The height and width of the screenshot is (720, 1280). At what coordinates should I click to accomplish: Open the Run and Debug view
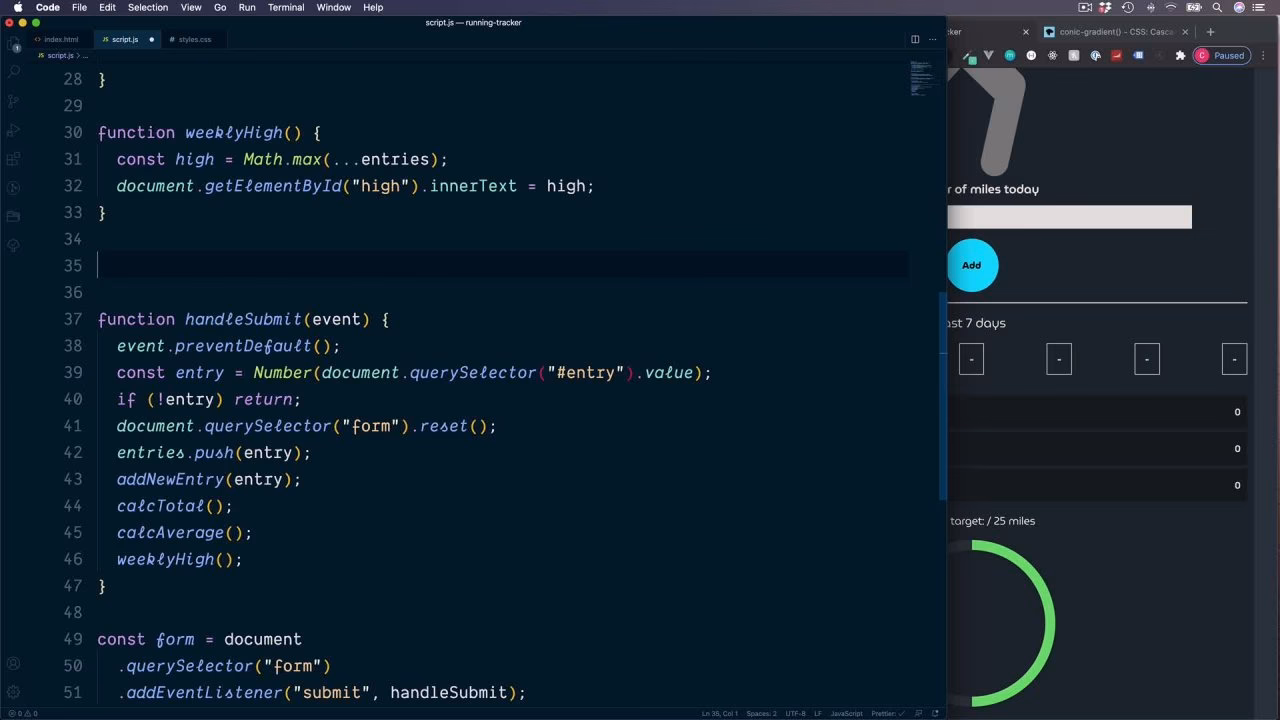point(14,130)
